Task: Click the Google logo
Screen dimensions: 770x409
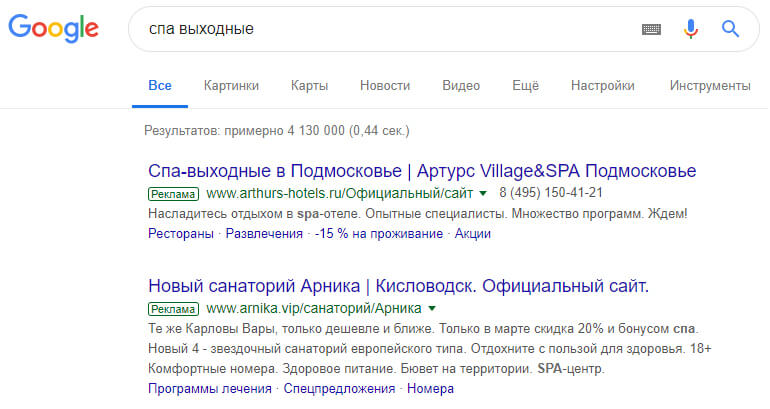Action: (x=54, y=28)
